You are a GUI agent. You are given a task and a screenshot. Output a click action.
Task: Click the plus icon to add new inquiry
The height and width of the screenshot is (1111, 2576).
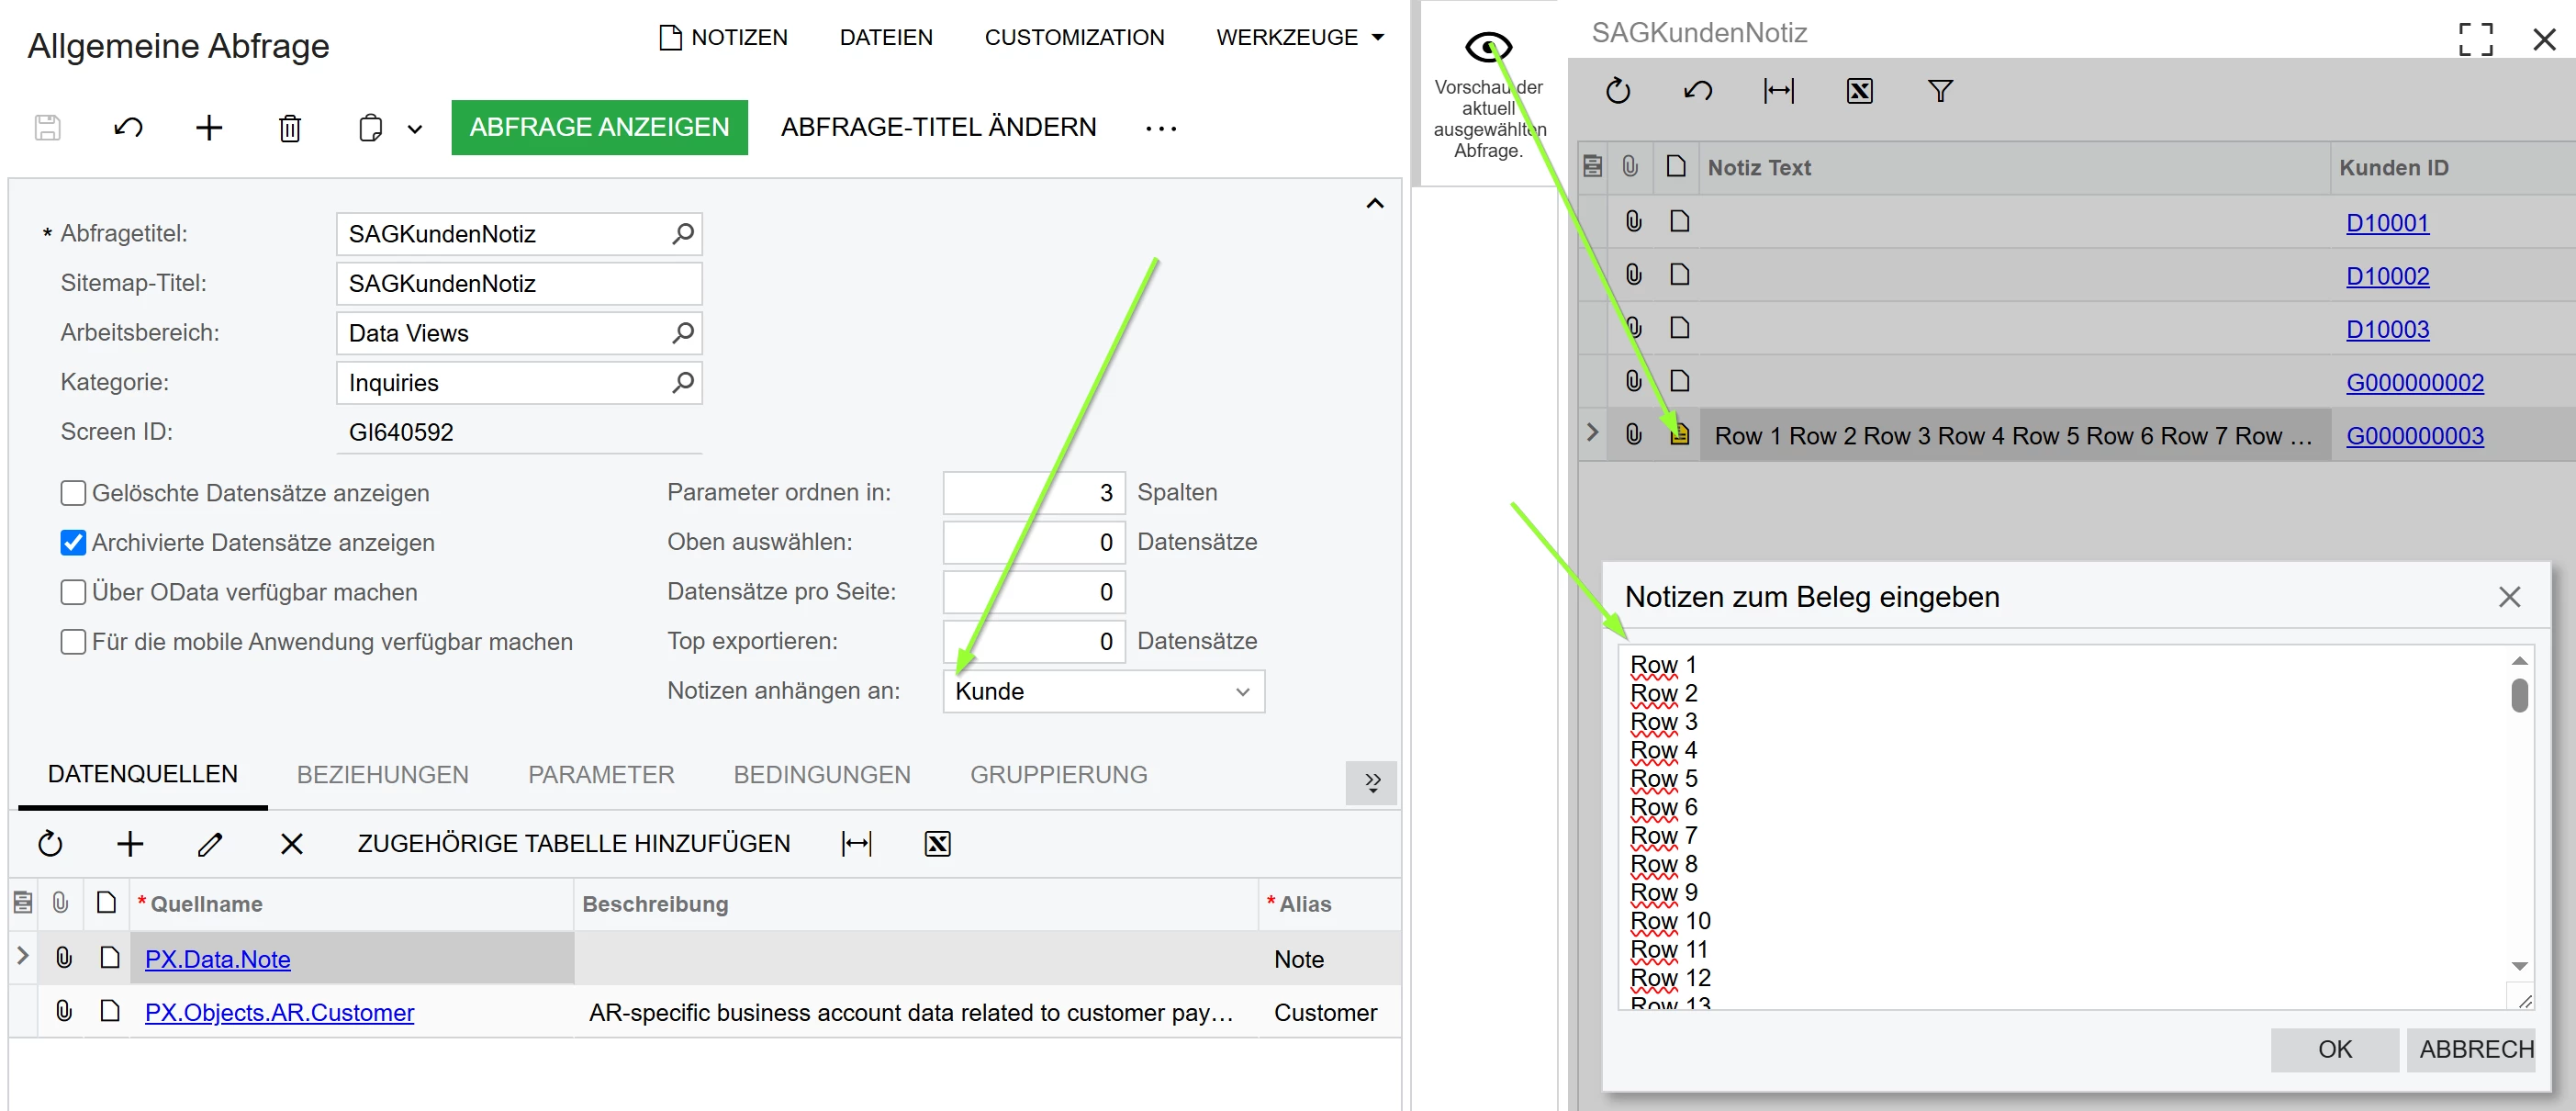(x=209, y=128)
